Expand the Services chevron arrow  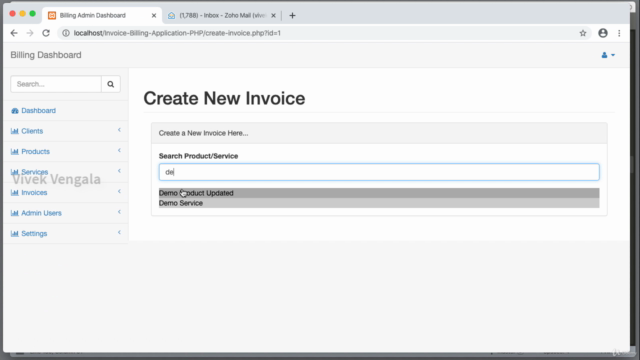(x=119, y=171)
